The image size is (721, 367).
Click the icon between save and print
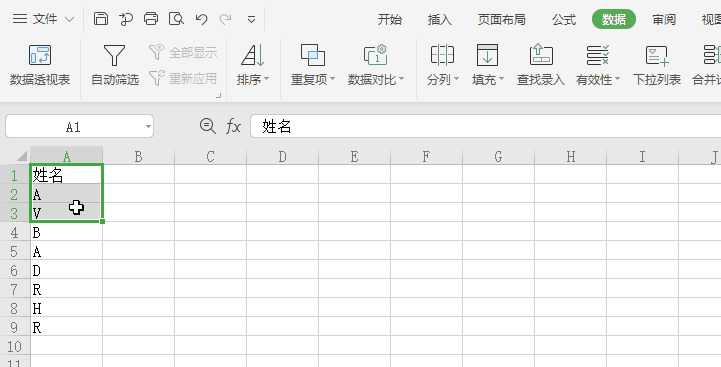click(x=126, y=19)
